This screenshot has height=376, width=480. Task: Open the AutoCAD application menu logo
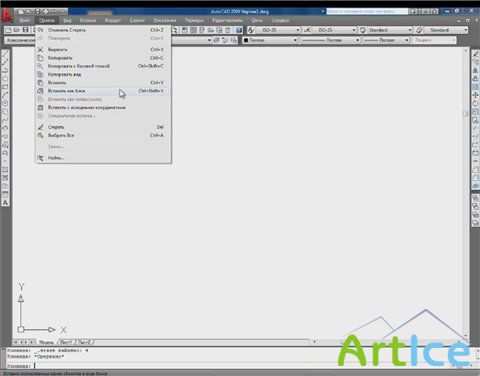(7, 15)
